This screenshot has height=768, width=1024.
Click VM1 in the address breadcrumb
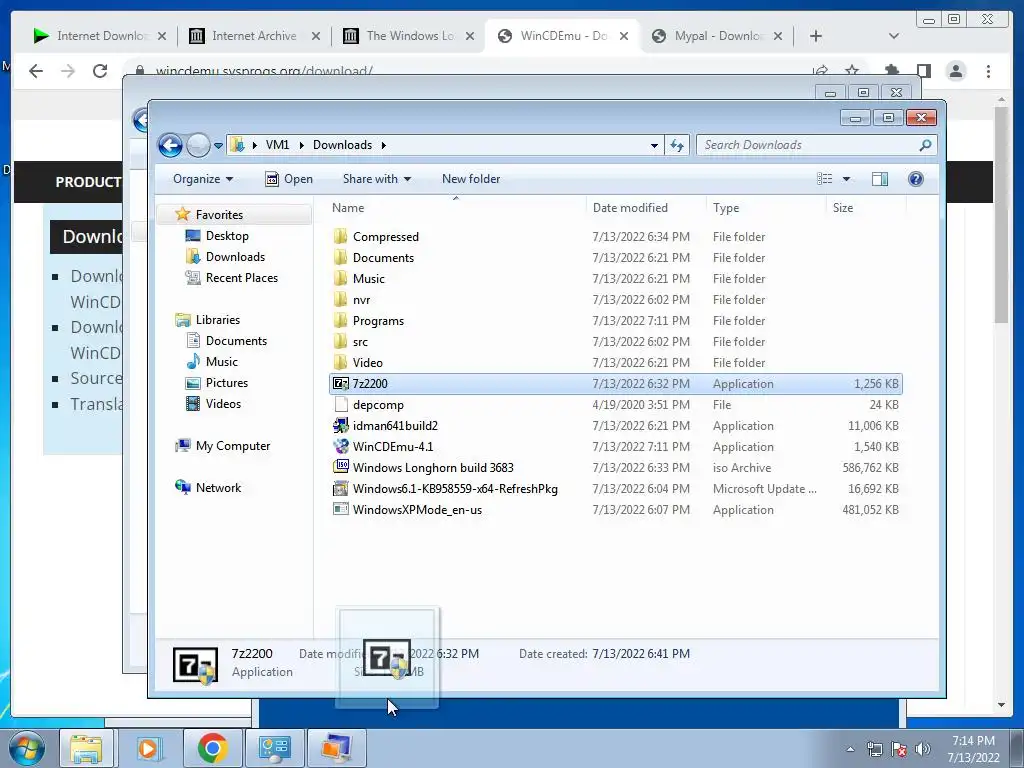tap(277, 145)
